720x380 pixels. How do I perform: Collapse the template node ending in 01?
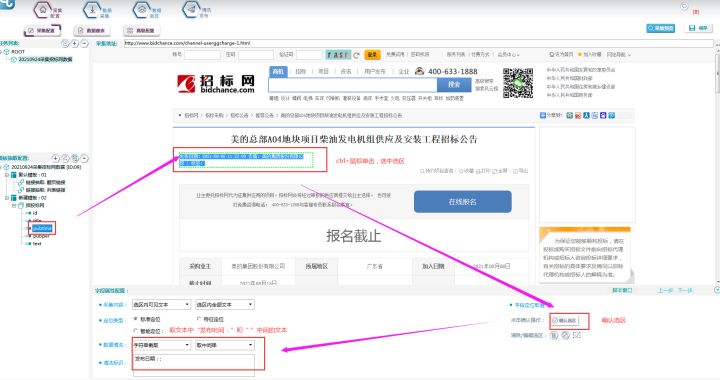pos(7,175)
